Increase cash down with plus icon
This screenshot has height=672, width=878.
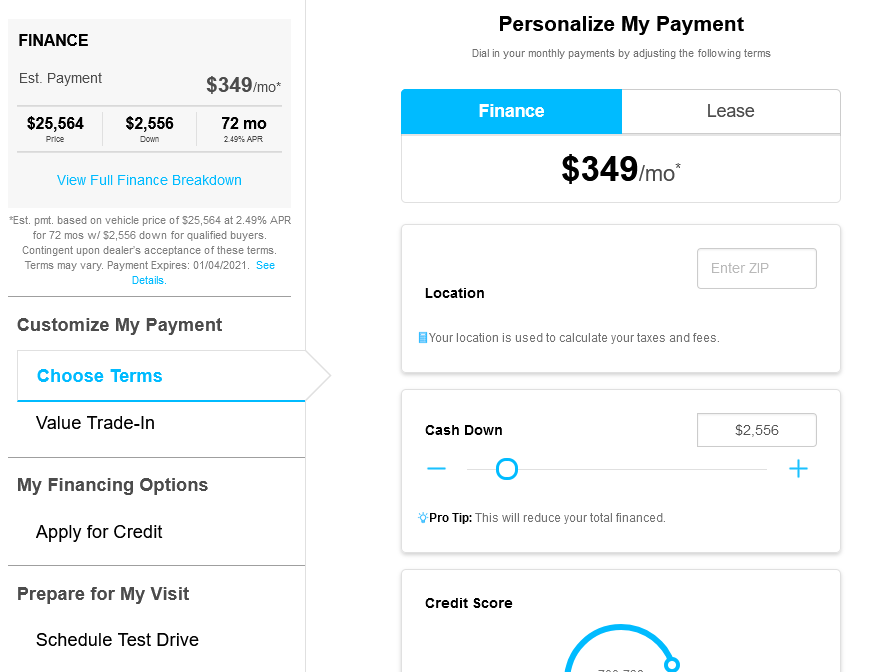click(798, 469)
